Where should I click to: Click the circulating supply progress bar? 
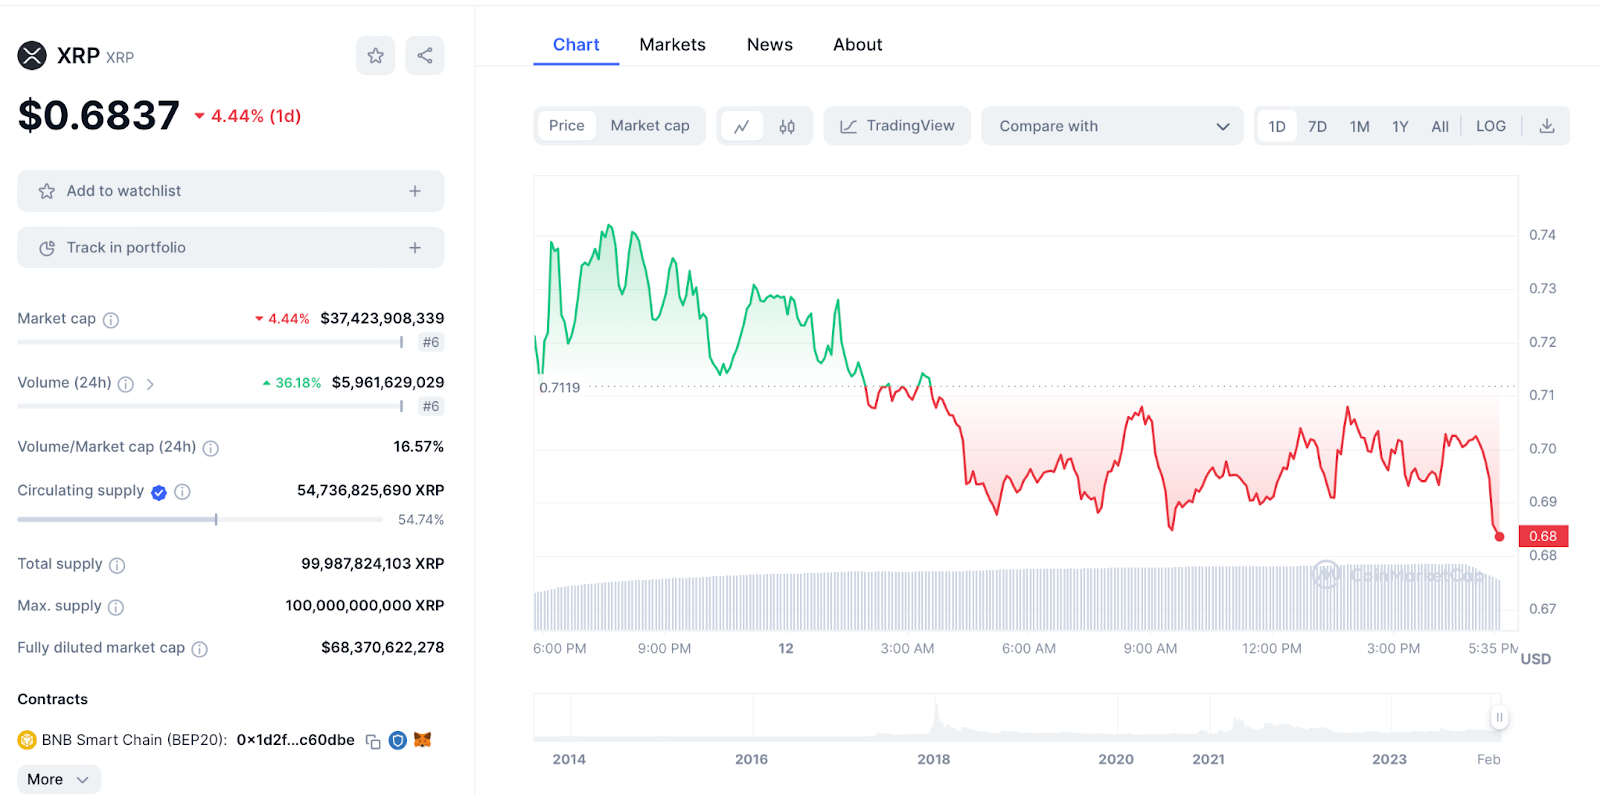[x=200, y=520]
